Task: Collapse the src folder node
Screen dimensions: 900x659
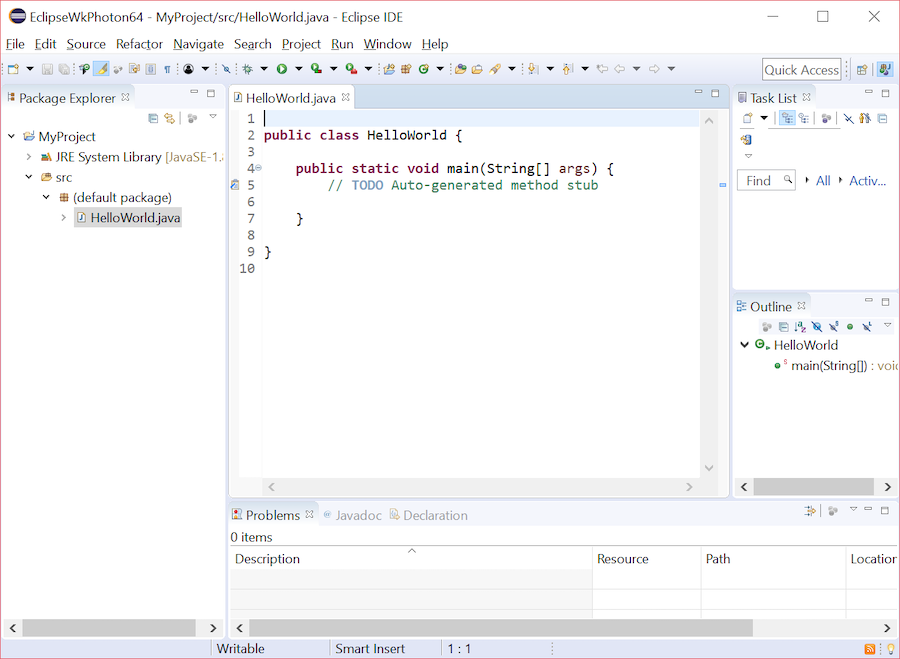Action: click(x=29, y=177)
